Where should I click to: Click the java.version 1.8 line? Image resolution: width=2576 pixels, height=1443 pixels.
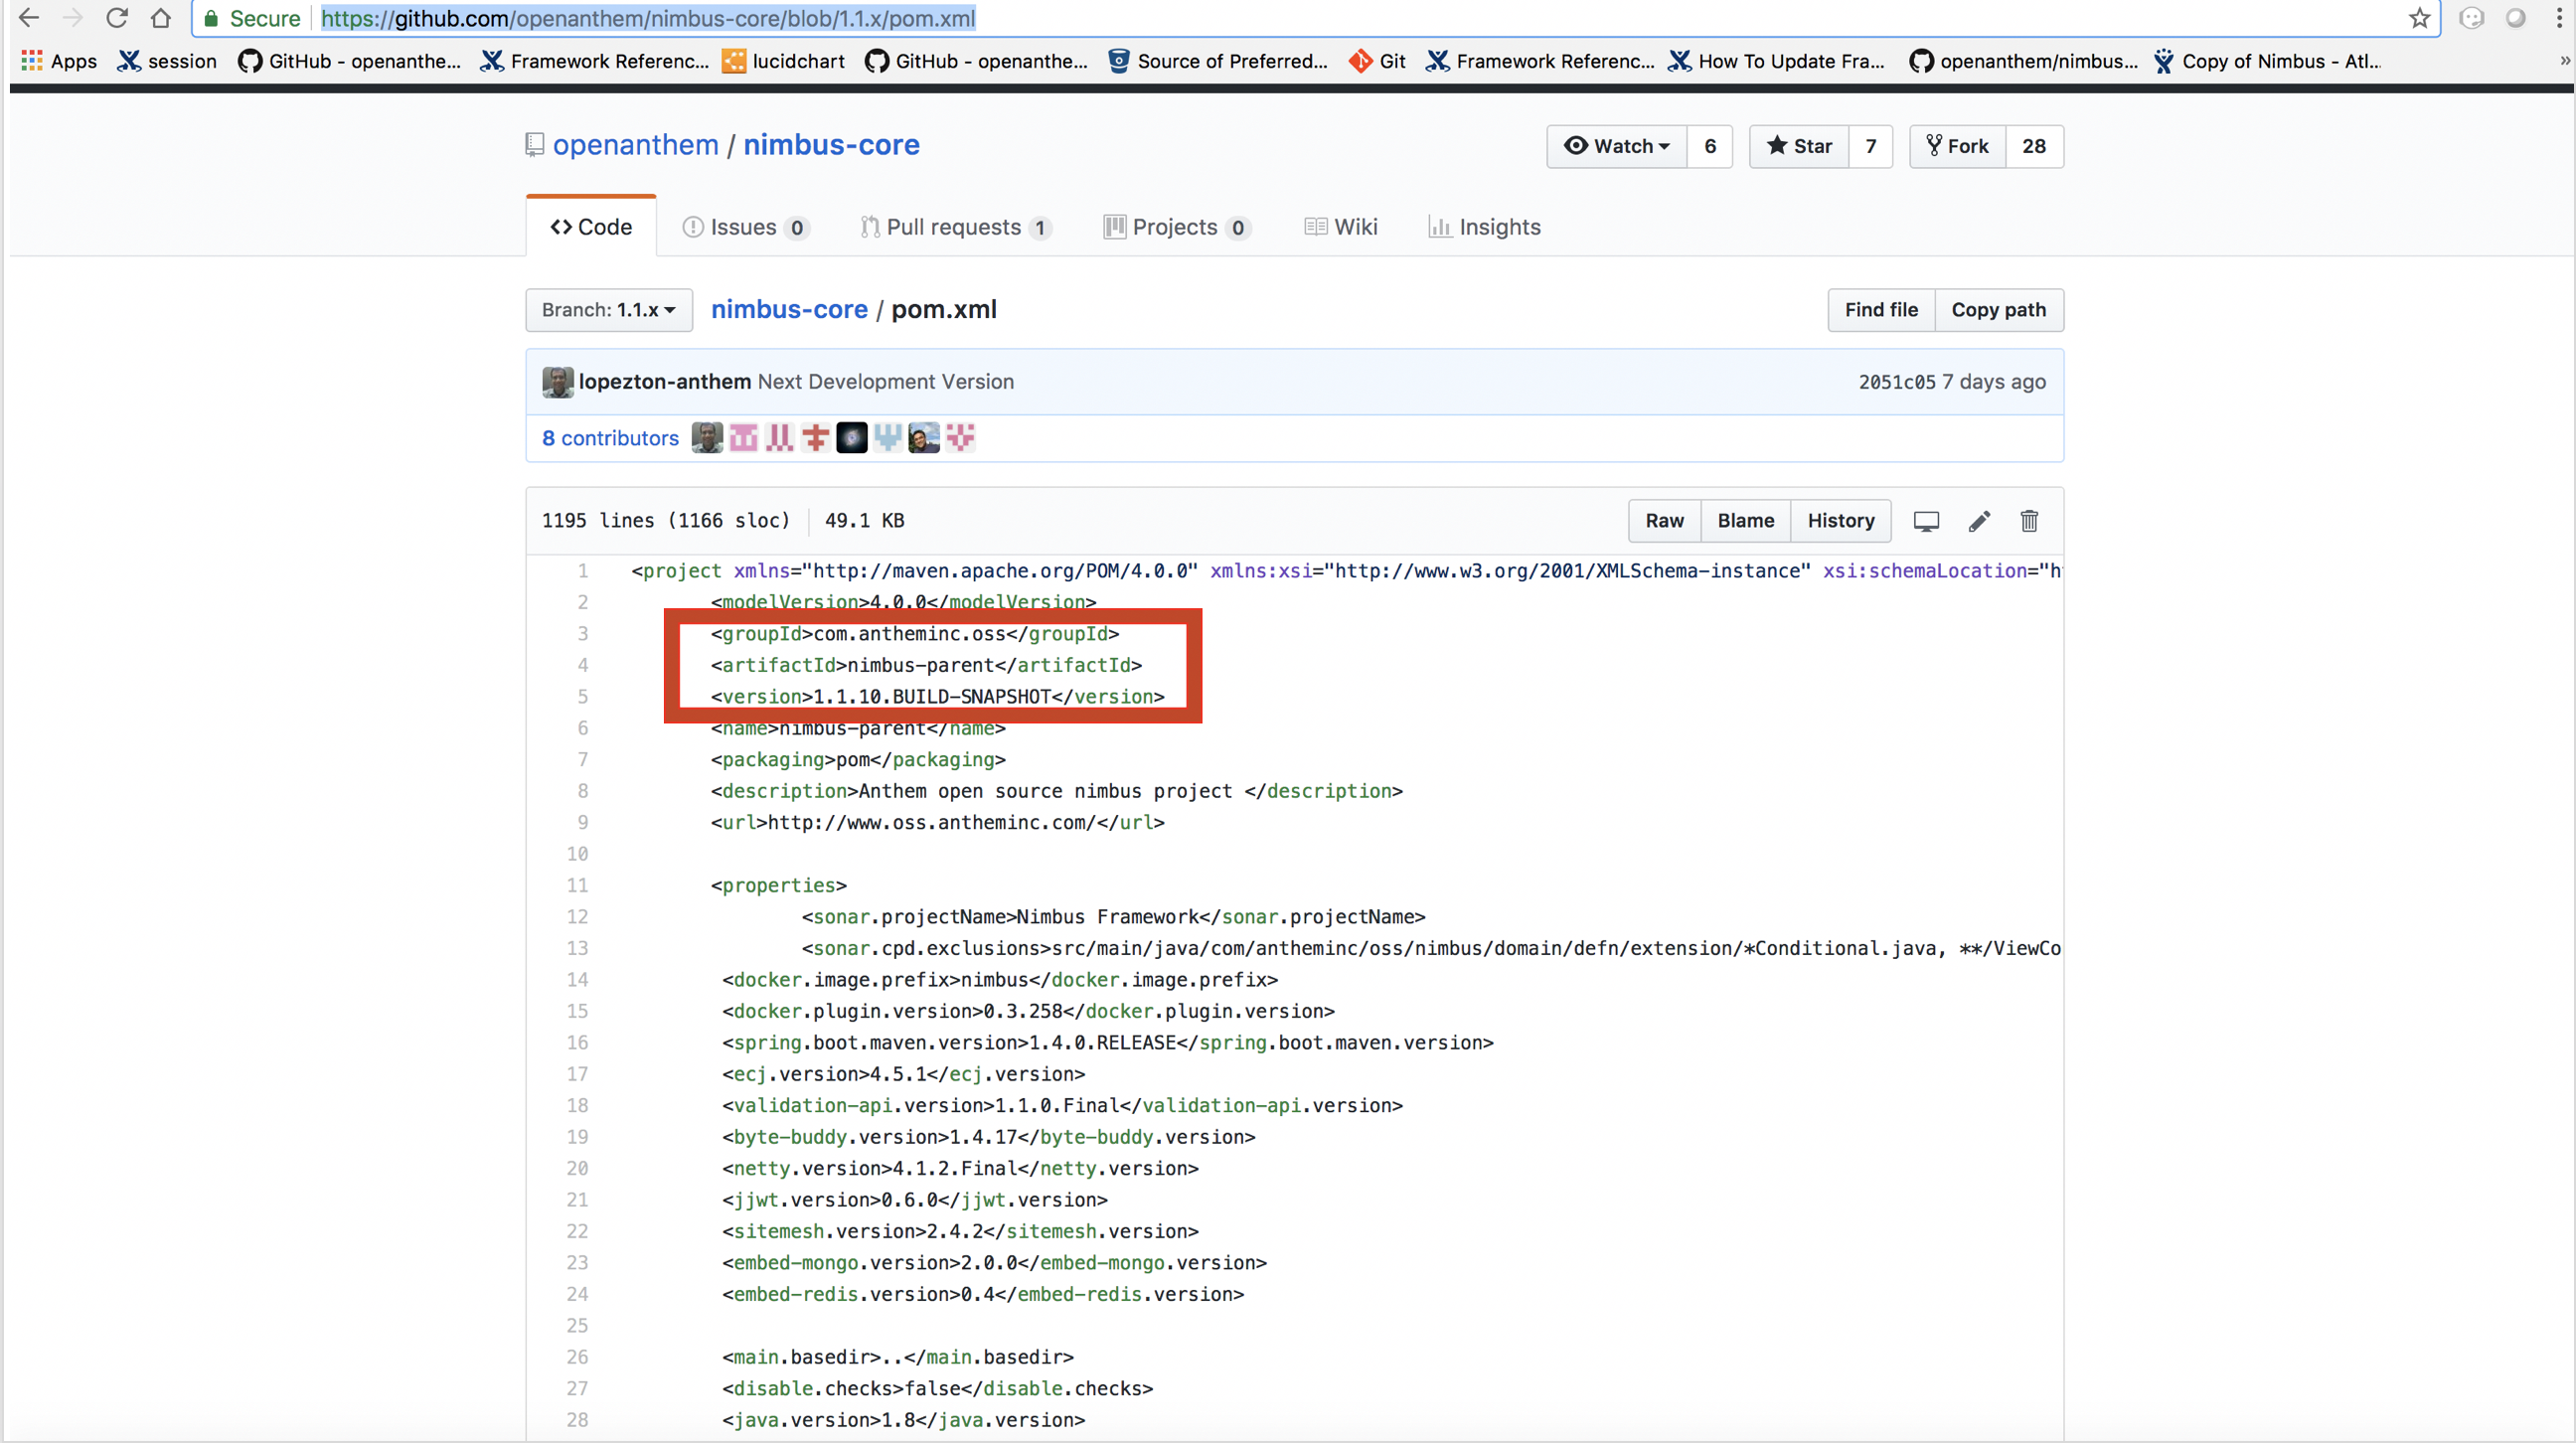click(904, 1420)
